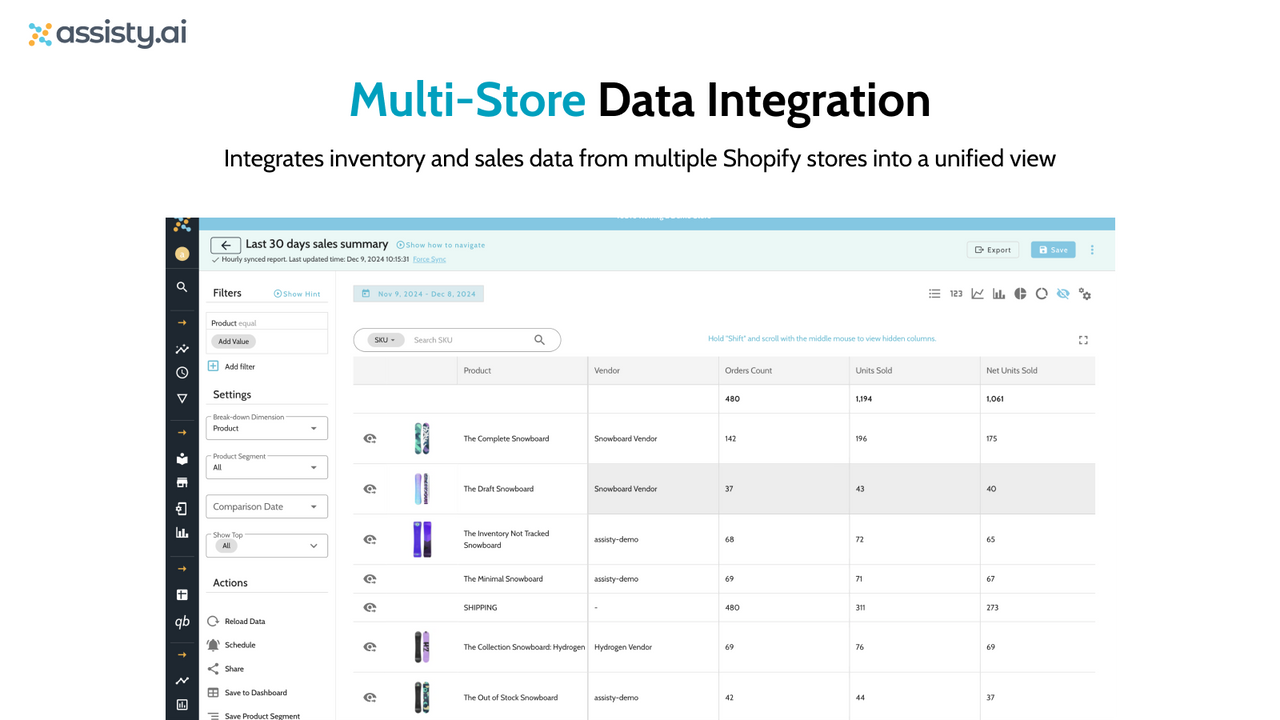The width and height of the screenshot is (1280, 720).
Task: Switch to bar chart view in the toolbar
Action: tap(999, 294)
